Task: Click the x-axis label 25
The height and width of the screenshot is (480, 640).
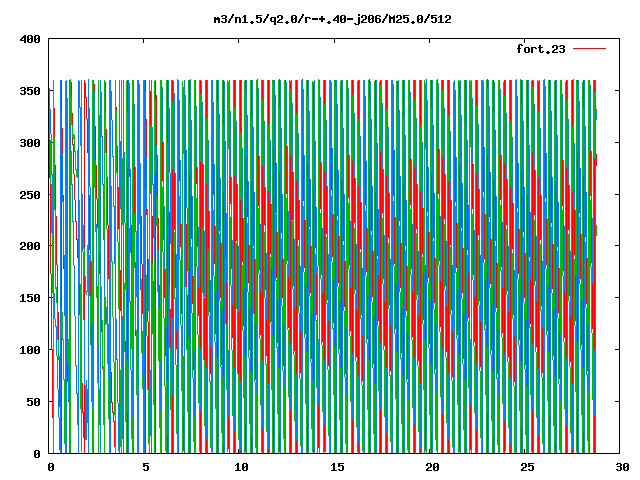Action: pos(527,467)
